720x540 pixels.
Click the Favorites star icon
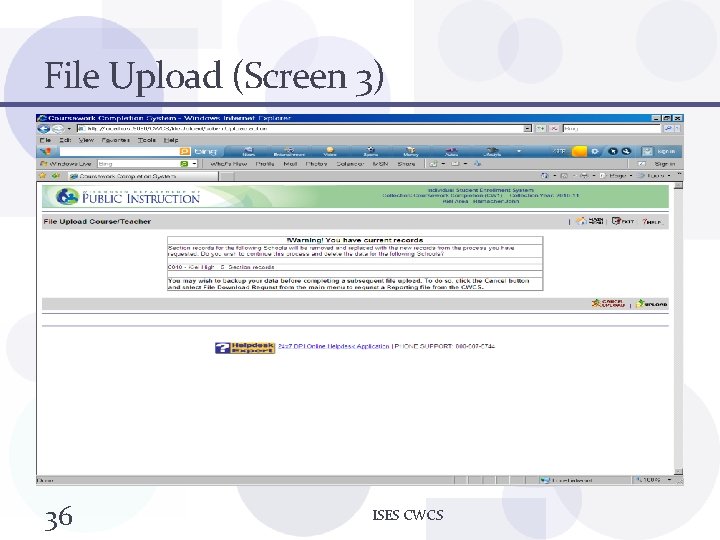click(x=43, y=175)
